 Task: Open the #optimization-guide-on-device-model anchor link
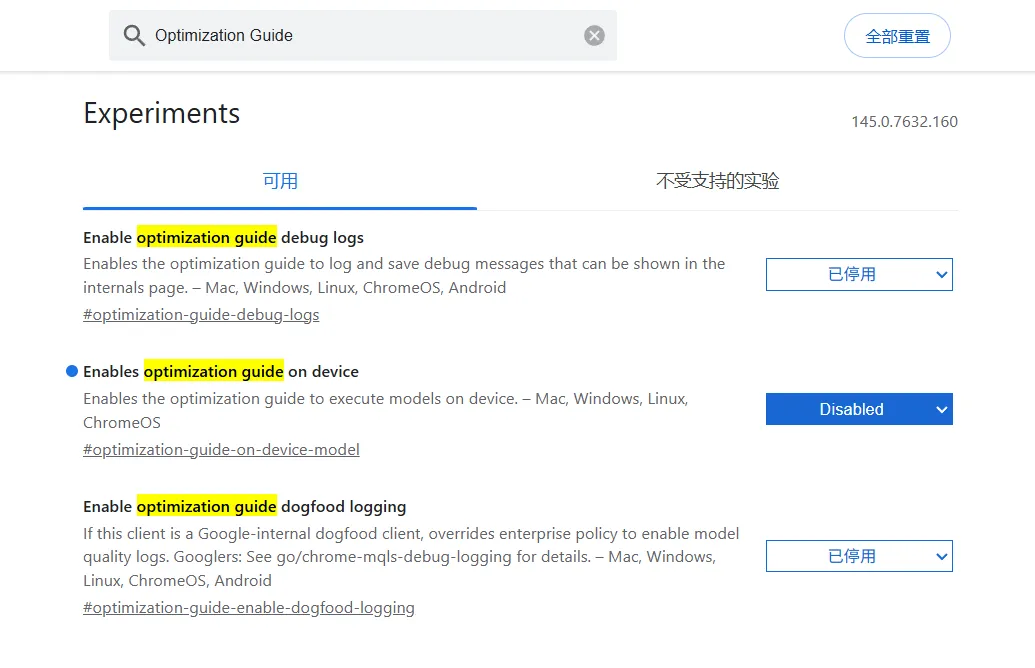coord(221,450)
